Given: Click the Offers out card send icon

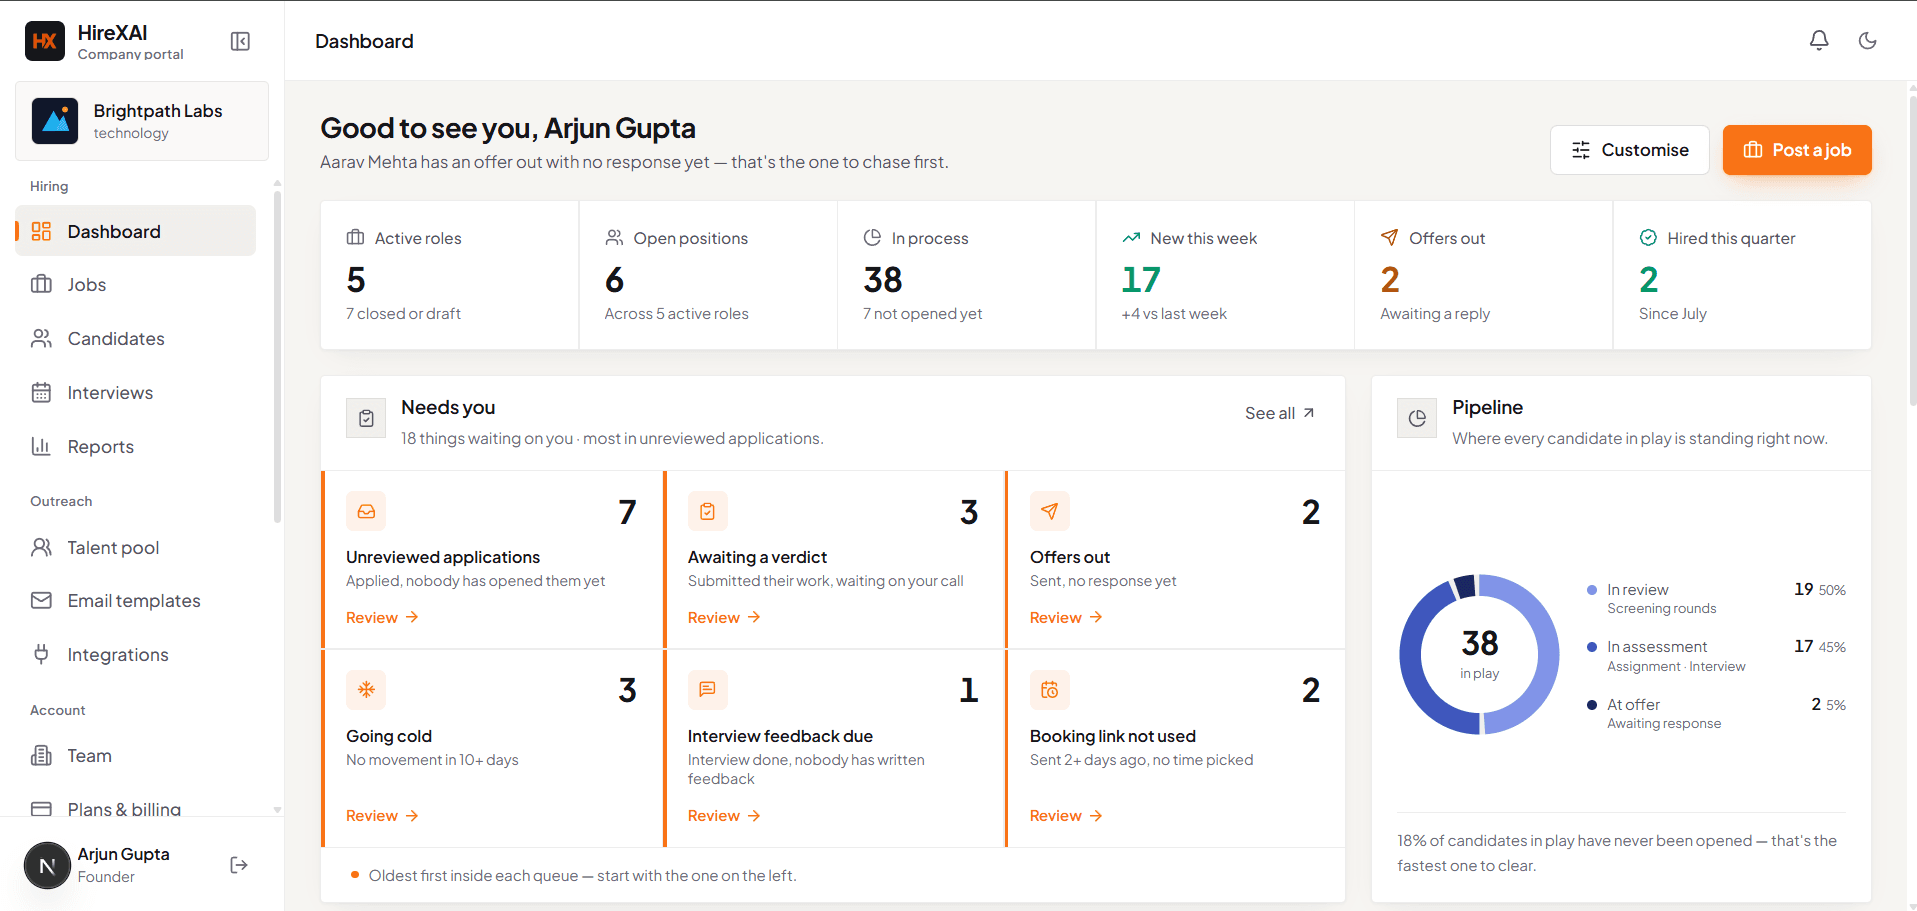Looking at the screenshot, I should [1050, 511].
